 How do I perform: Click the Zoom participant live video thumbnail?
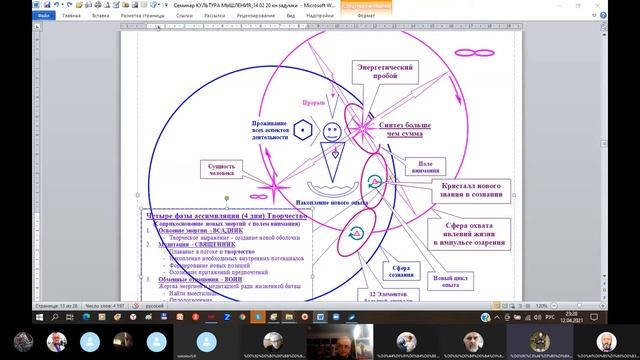(340, 342)
